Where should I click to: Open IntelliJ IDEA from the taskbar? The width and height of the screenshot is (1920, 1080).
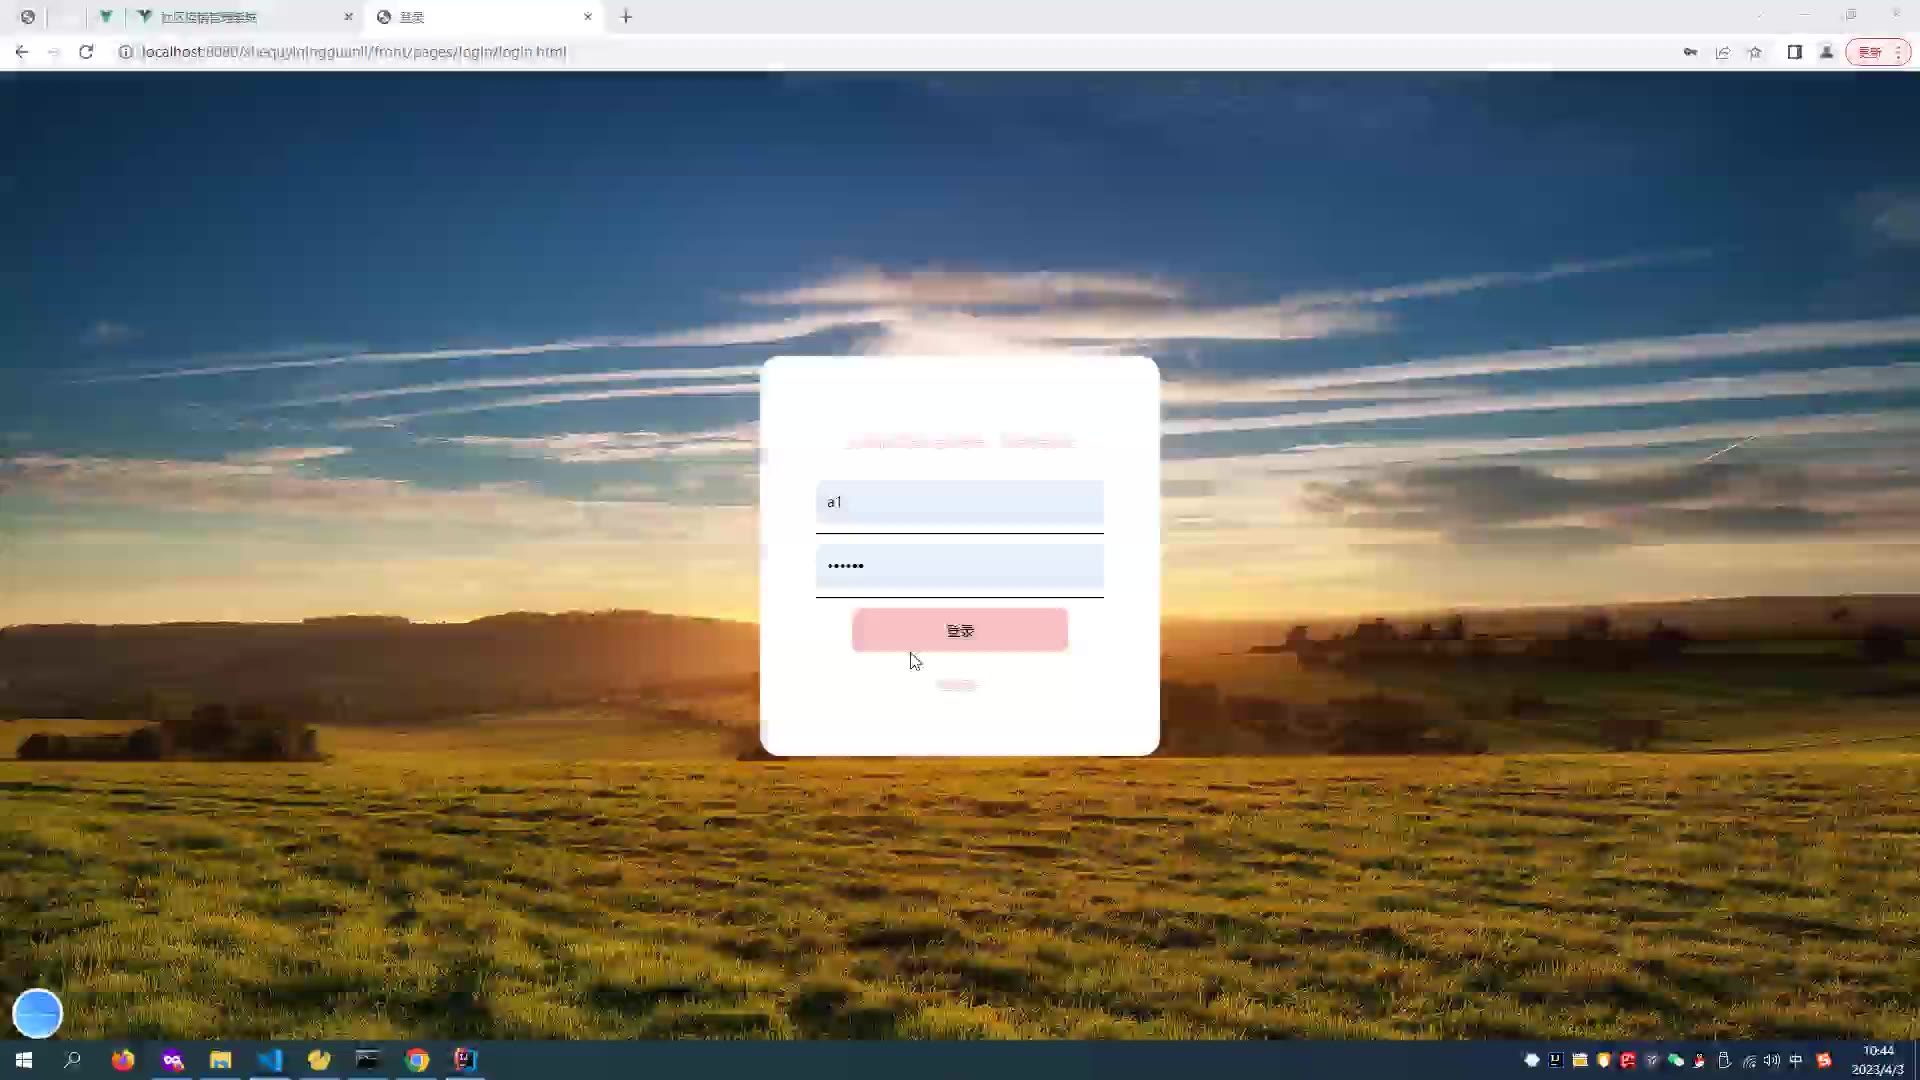pos(466,1060)
